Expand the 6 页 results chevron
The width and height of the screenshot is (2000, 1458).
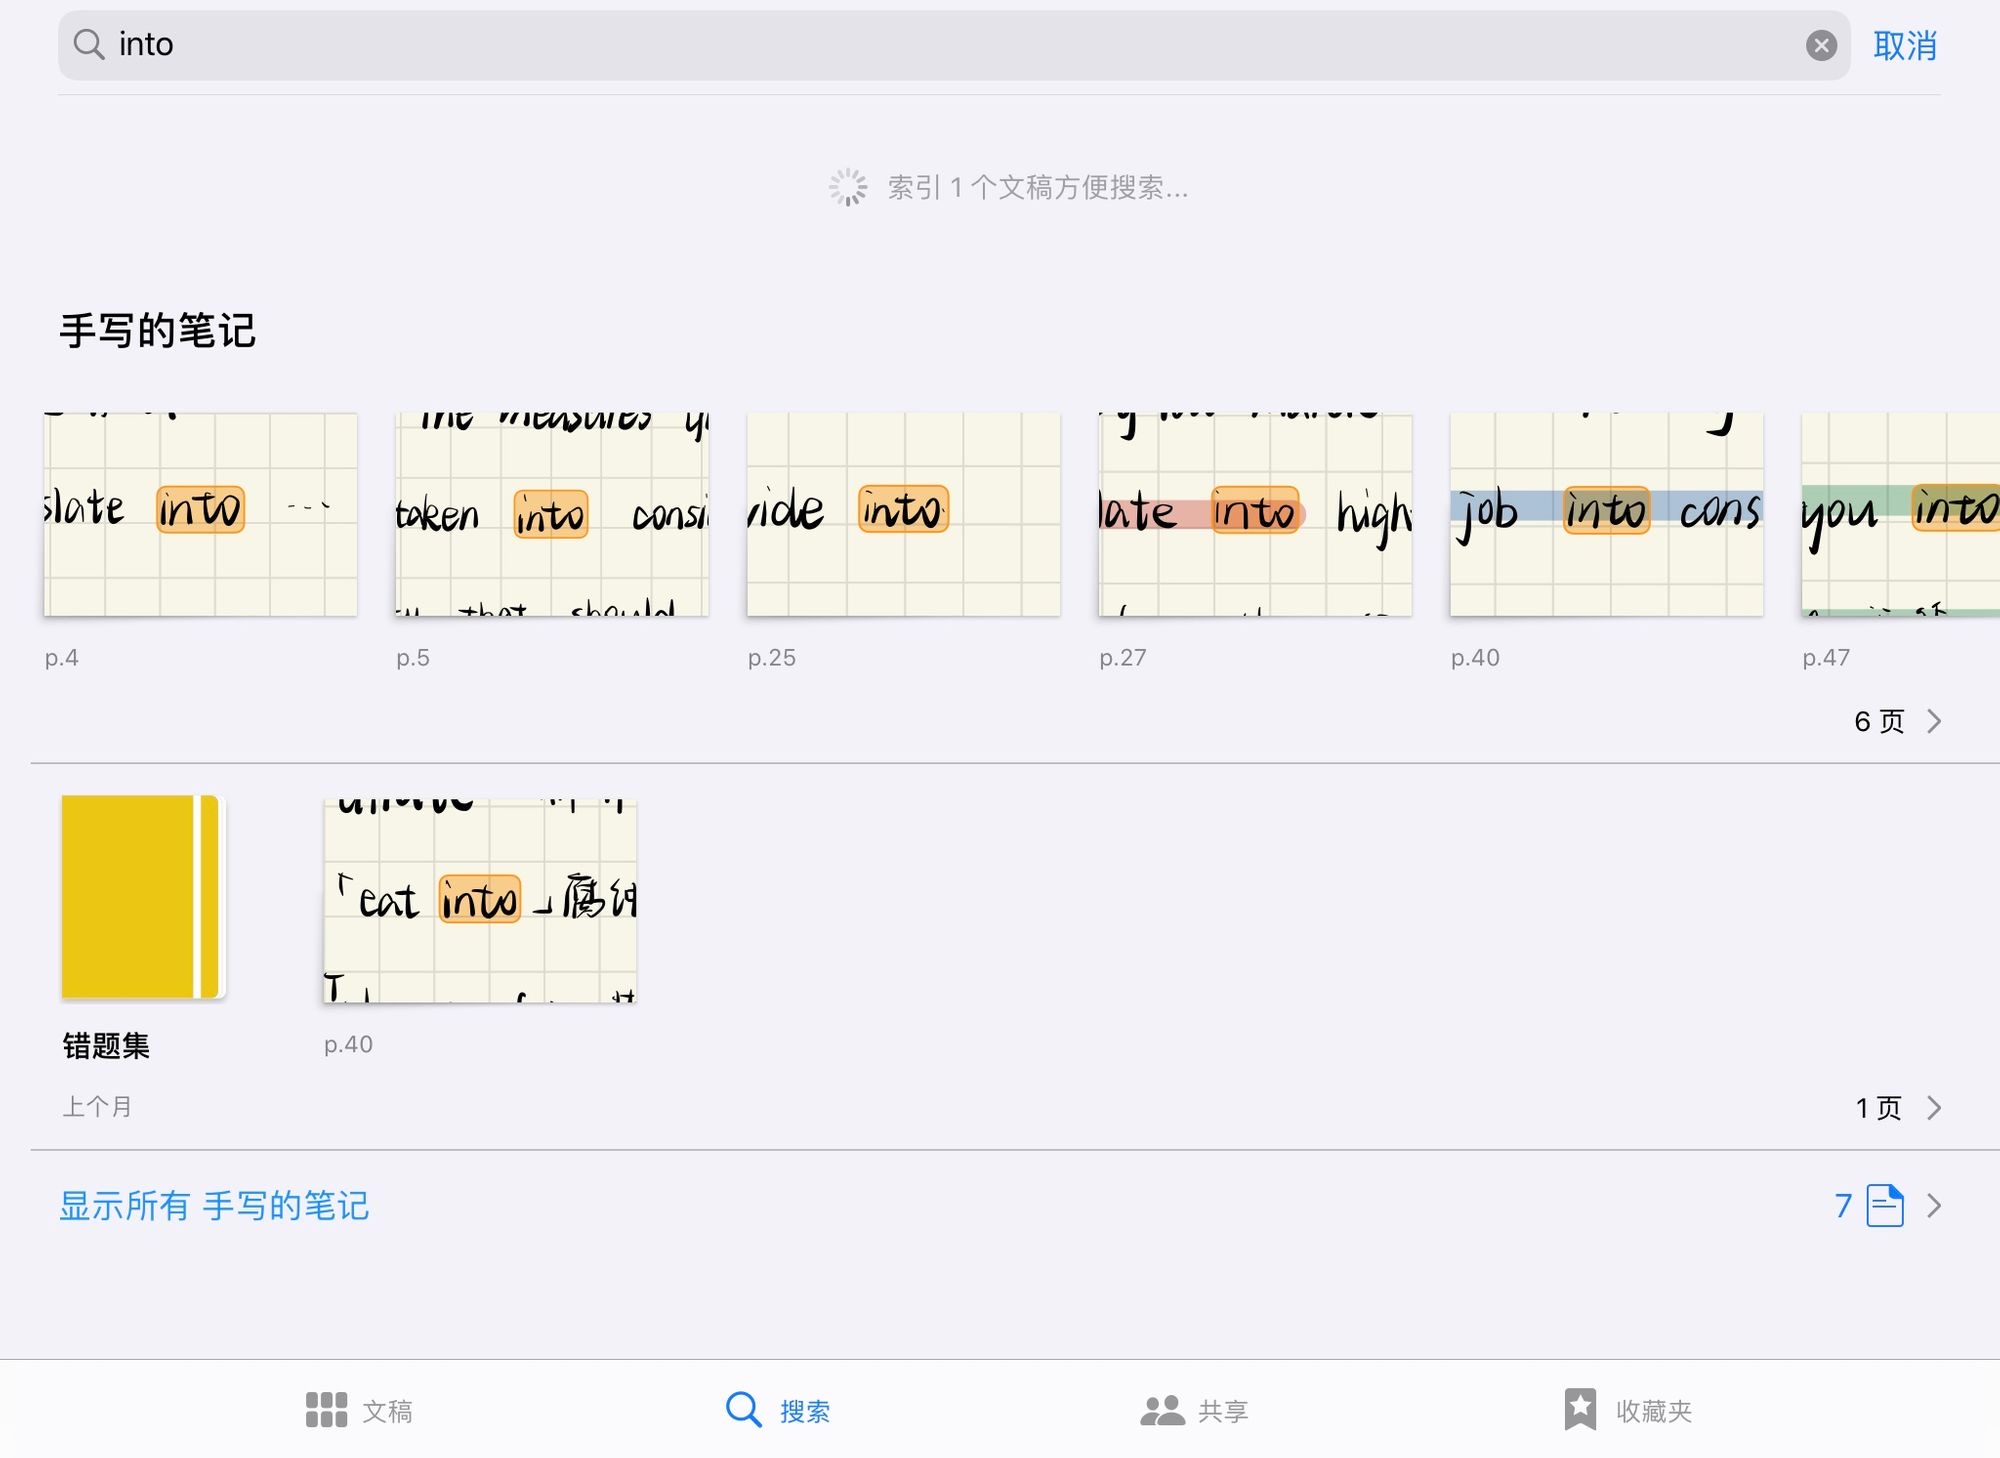1934,721
